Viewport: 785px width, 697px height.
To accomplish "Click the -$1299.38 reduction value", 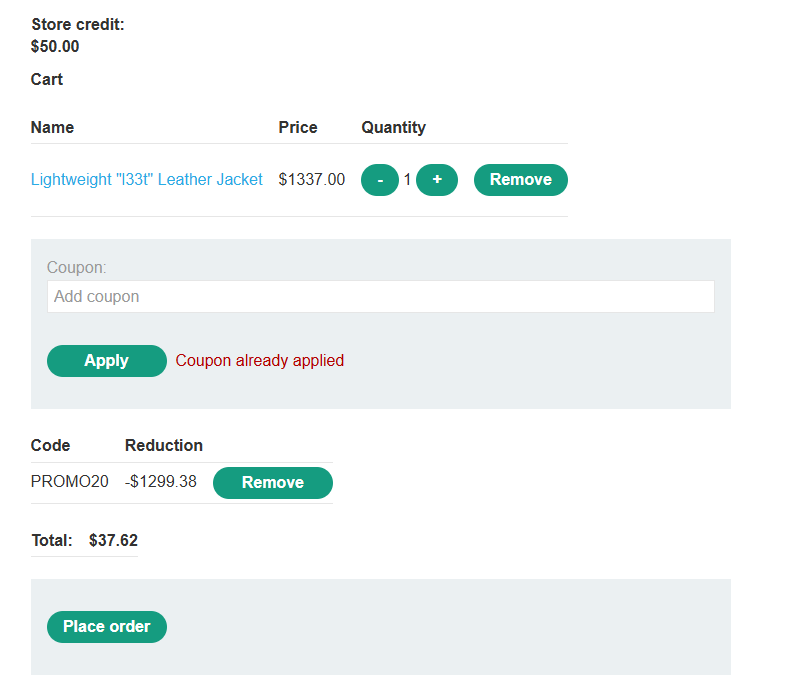I will click(x=161, y=482).
